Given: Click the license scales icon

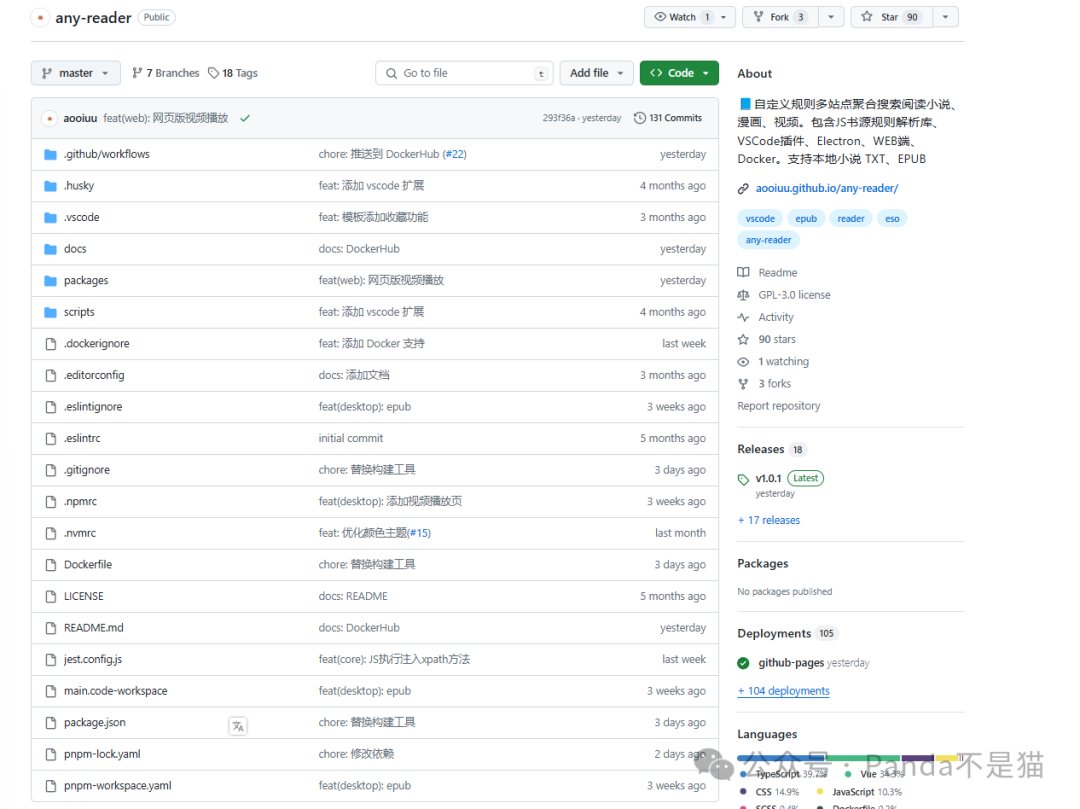Looking at the screenshot, I should [x=743, y=295].
